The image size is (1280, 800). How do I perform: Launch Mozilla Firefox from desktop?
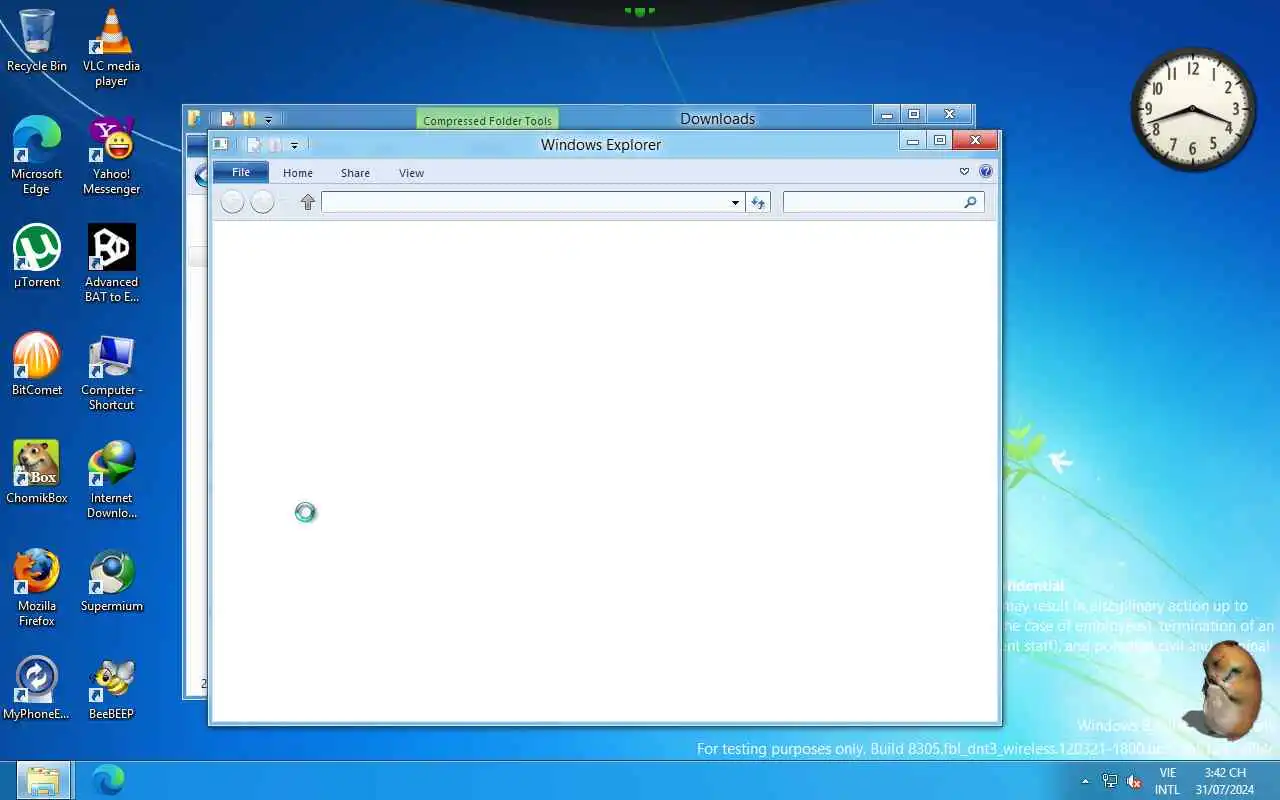pos(37,588)
